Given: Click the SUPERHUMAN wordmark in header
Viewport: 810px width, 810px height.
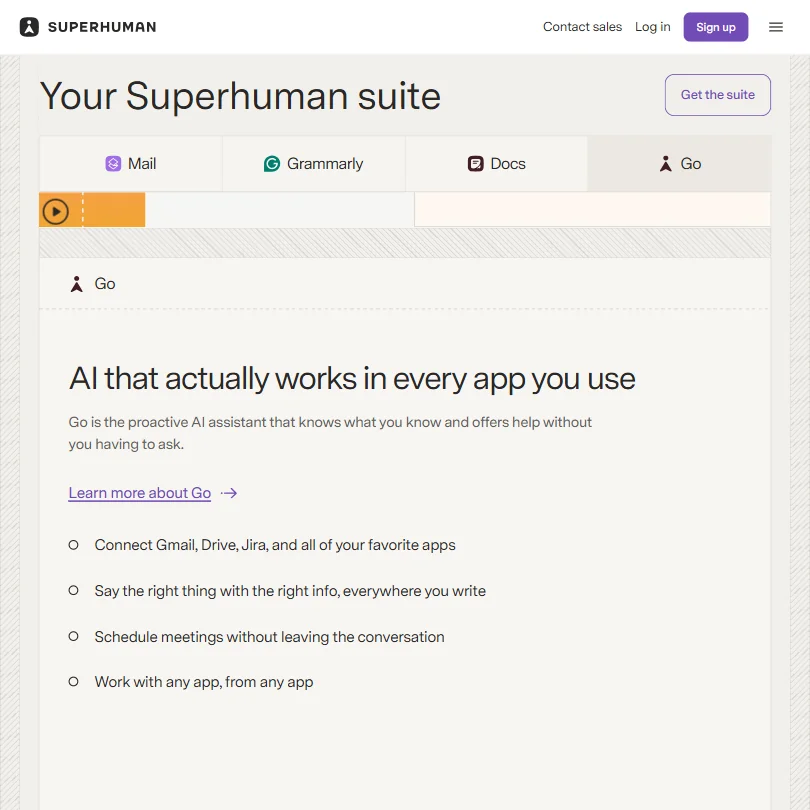Looking at the screenshot, I should click(102, 27).
